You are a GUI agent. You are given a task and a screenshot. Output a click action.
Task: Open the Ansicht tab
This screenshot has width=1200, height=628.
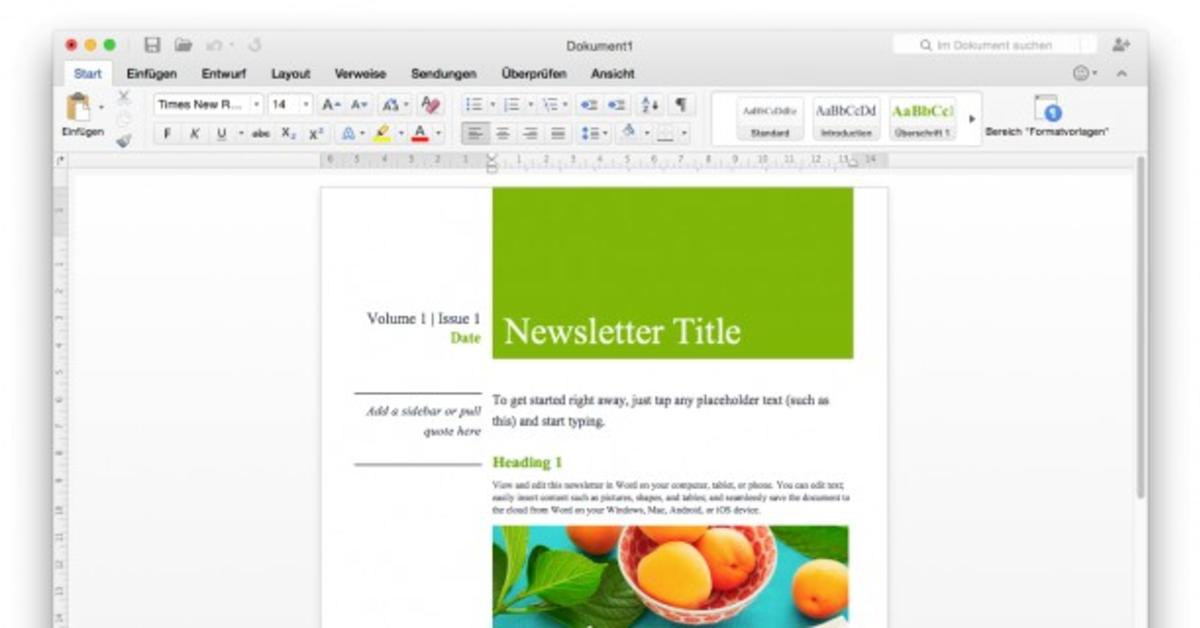click(x=612, y=74)
